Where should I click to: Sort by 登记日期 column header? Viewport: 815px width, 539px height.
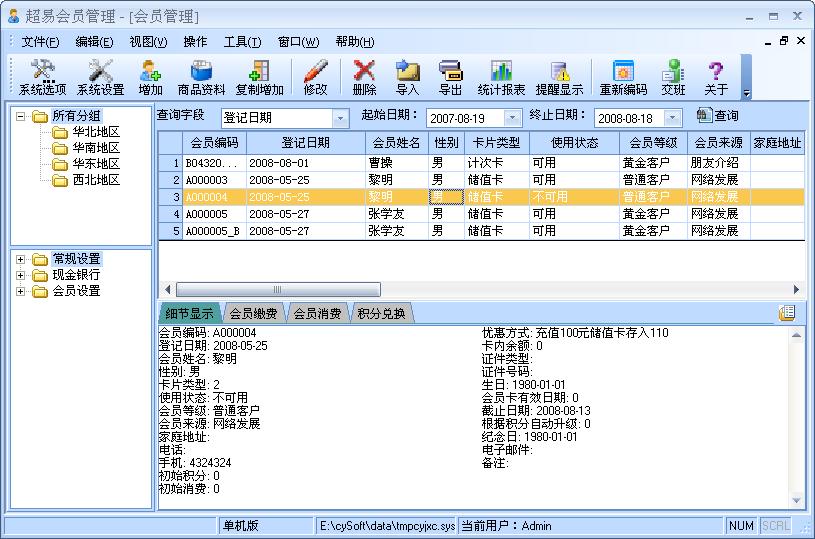(306, 143)
